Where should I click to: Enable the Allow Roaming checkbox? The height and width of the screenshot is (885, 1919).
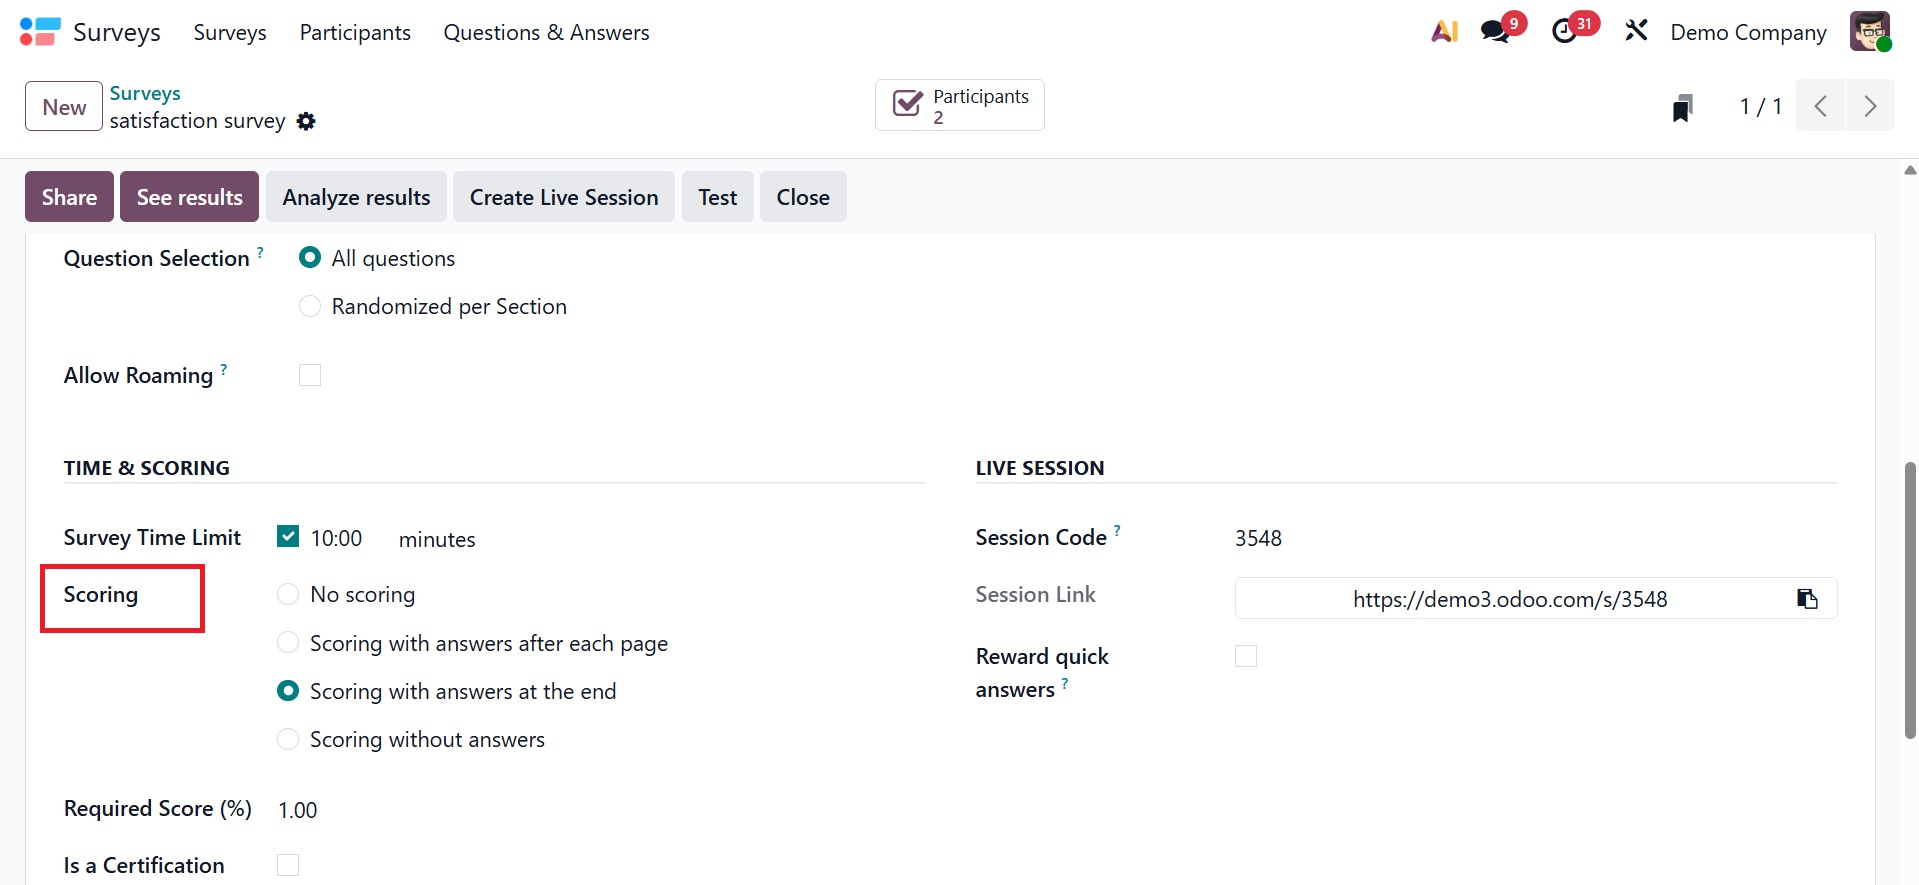tap(310, 375)
